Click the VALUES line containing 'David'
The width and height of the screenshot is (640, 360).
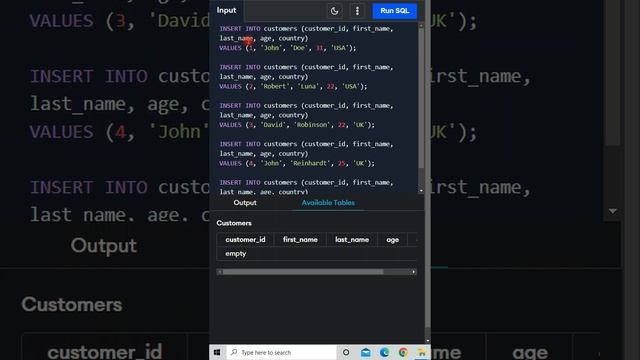pos(297,125)
